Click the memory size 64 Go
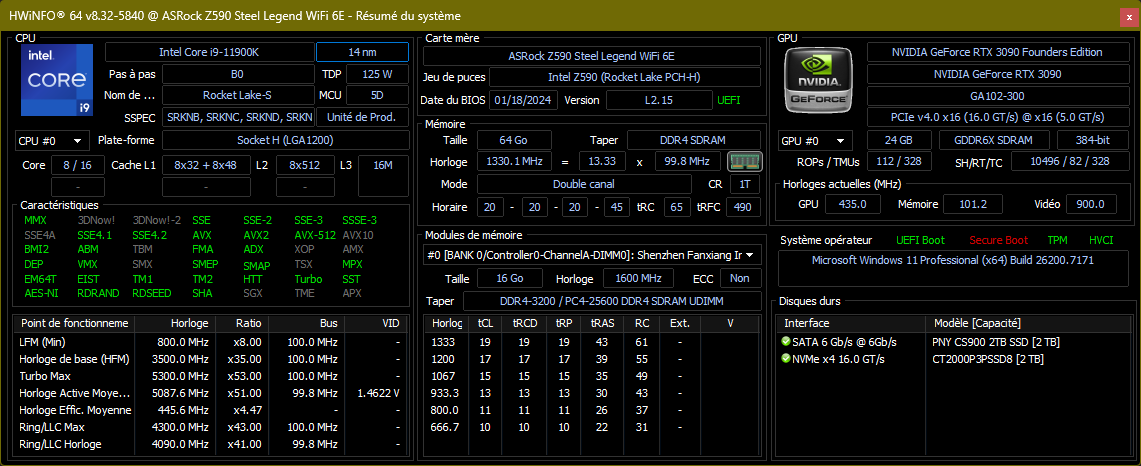Screen dimensions: 1141x466 pos(514,140)
